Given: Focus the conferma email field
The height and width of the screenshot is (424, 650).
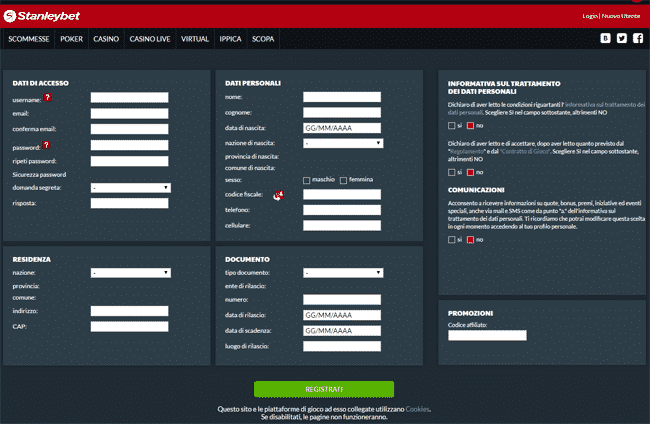Looking at the screenshot, I should click(129, 129).
